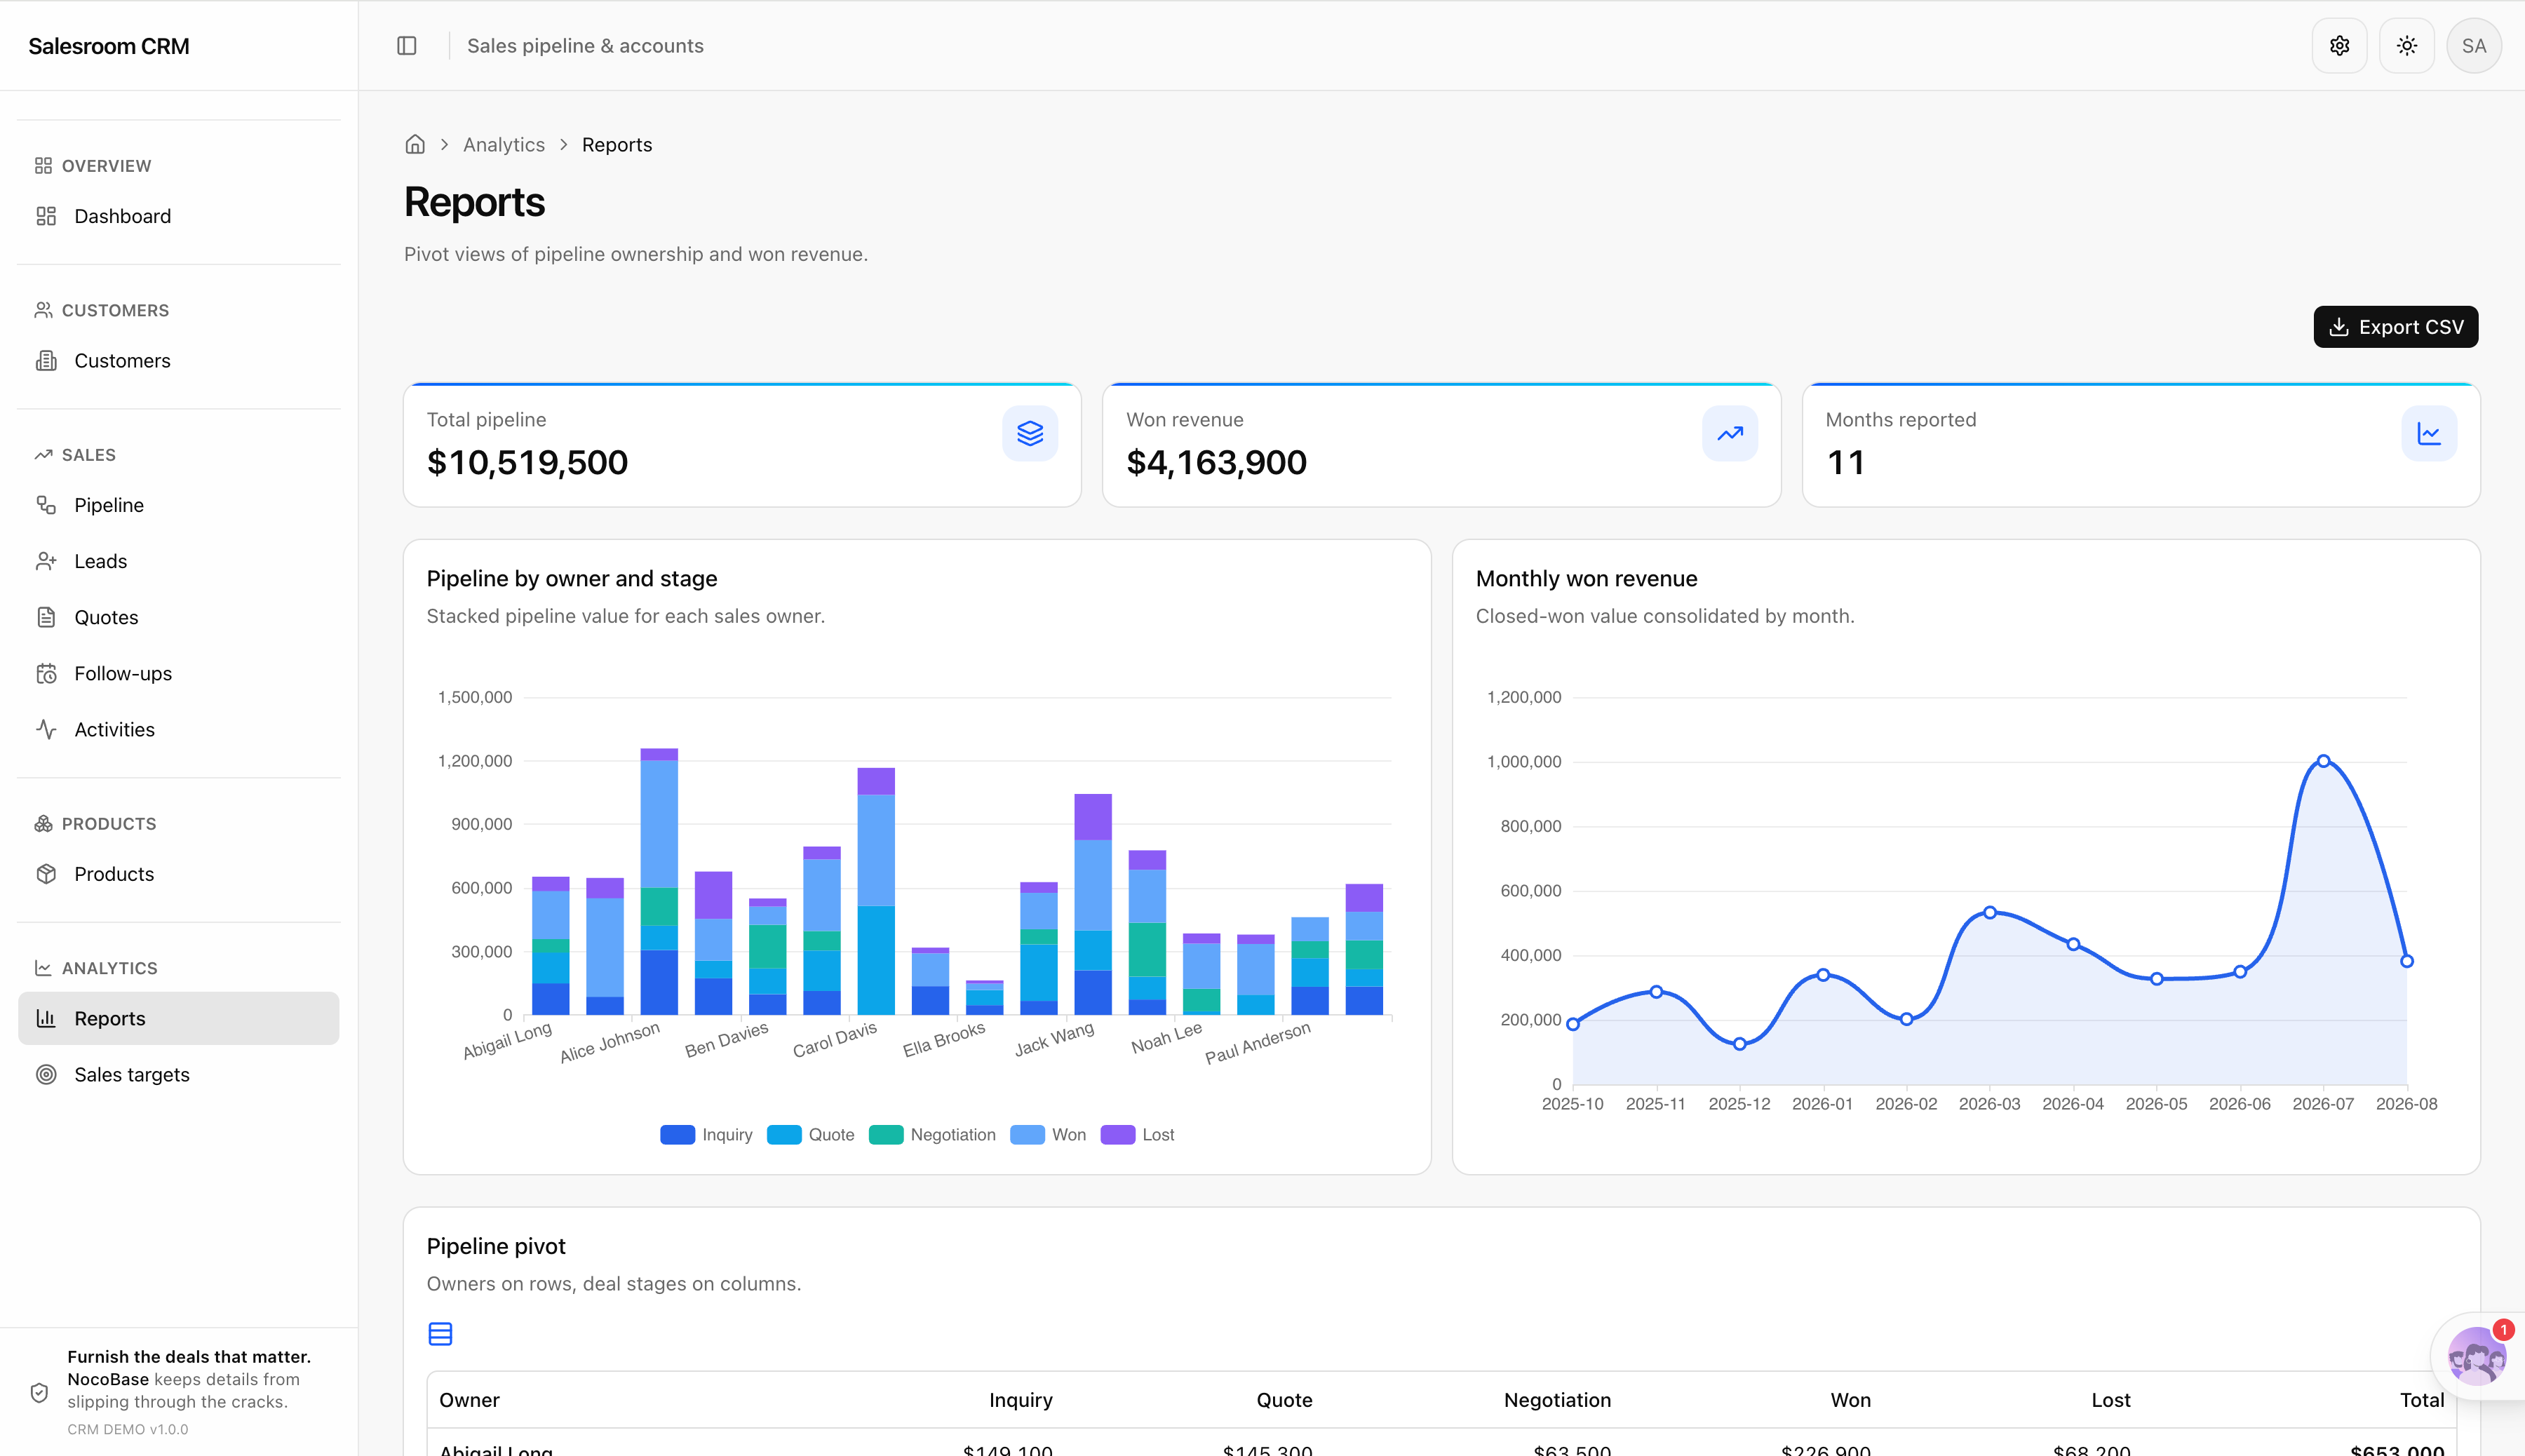Click the 2026-08 data point on line chart

coord(2407,961)
